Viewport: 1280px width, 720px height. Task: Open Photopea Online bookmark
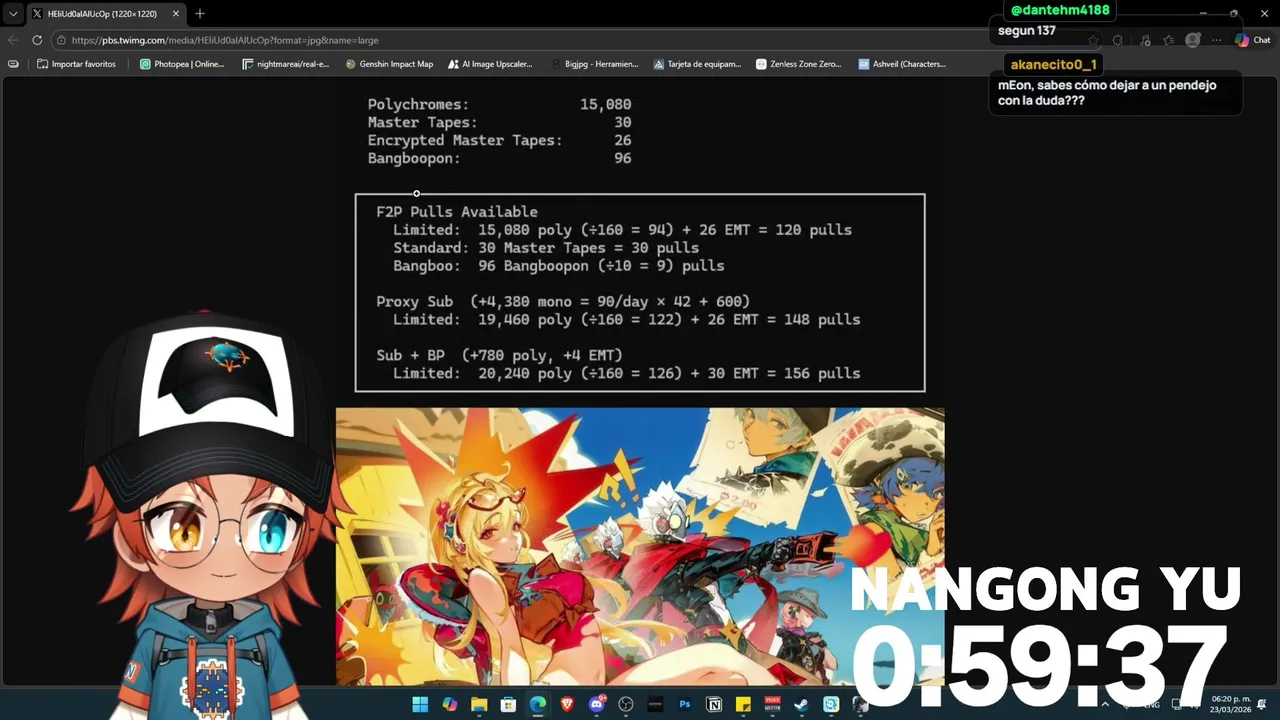point(182,64)
